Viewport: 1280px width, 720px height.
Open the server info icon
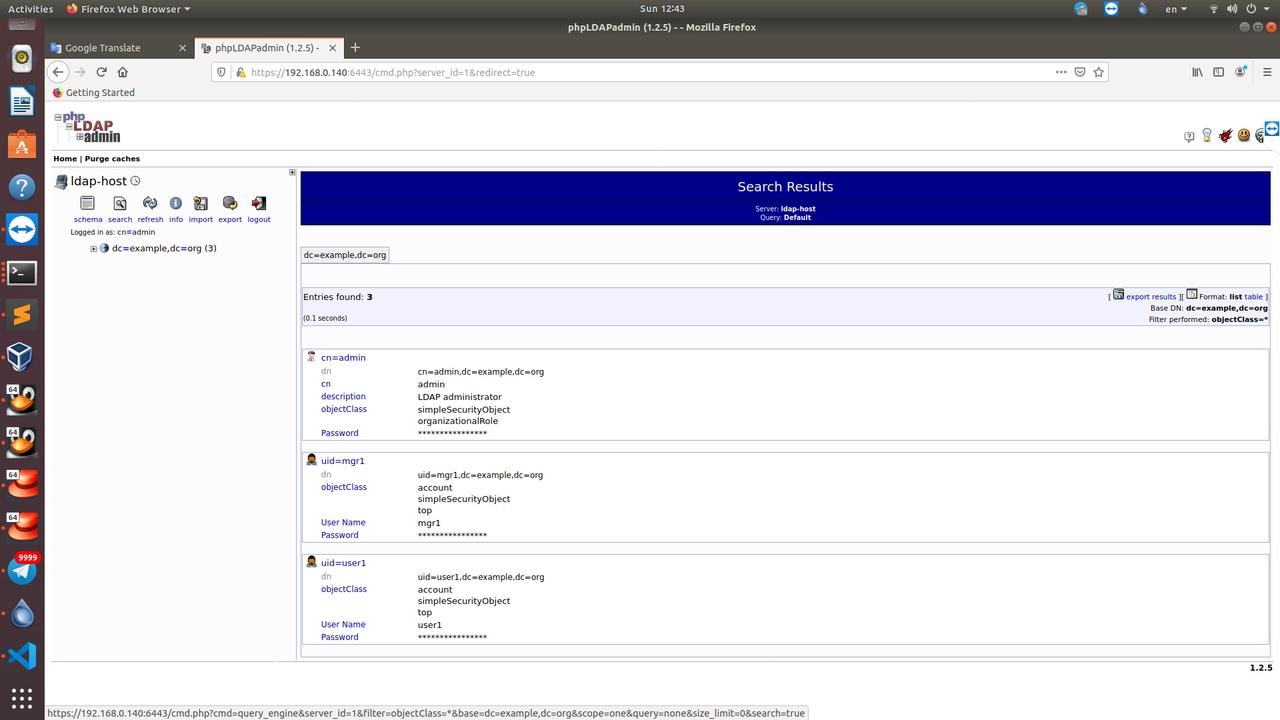click(176, 204)
